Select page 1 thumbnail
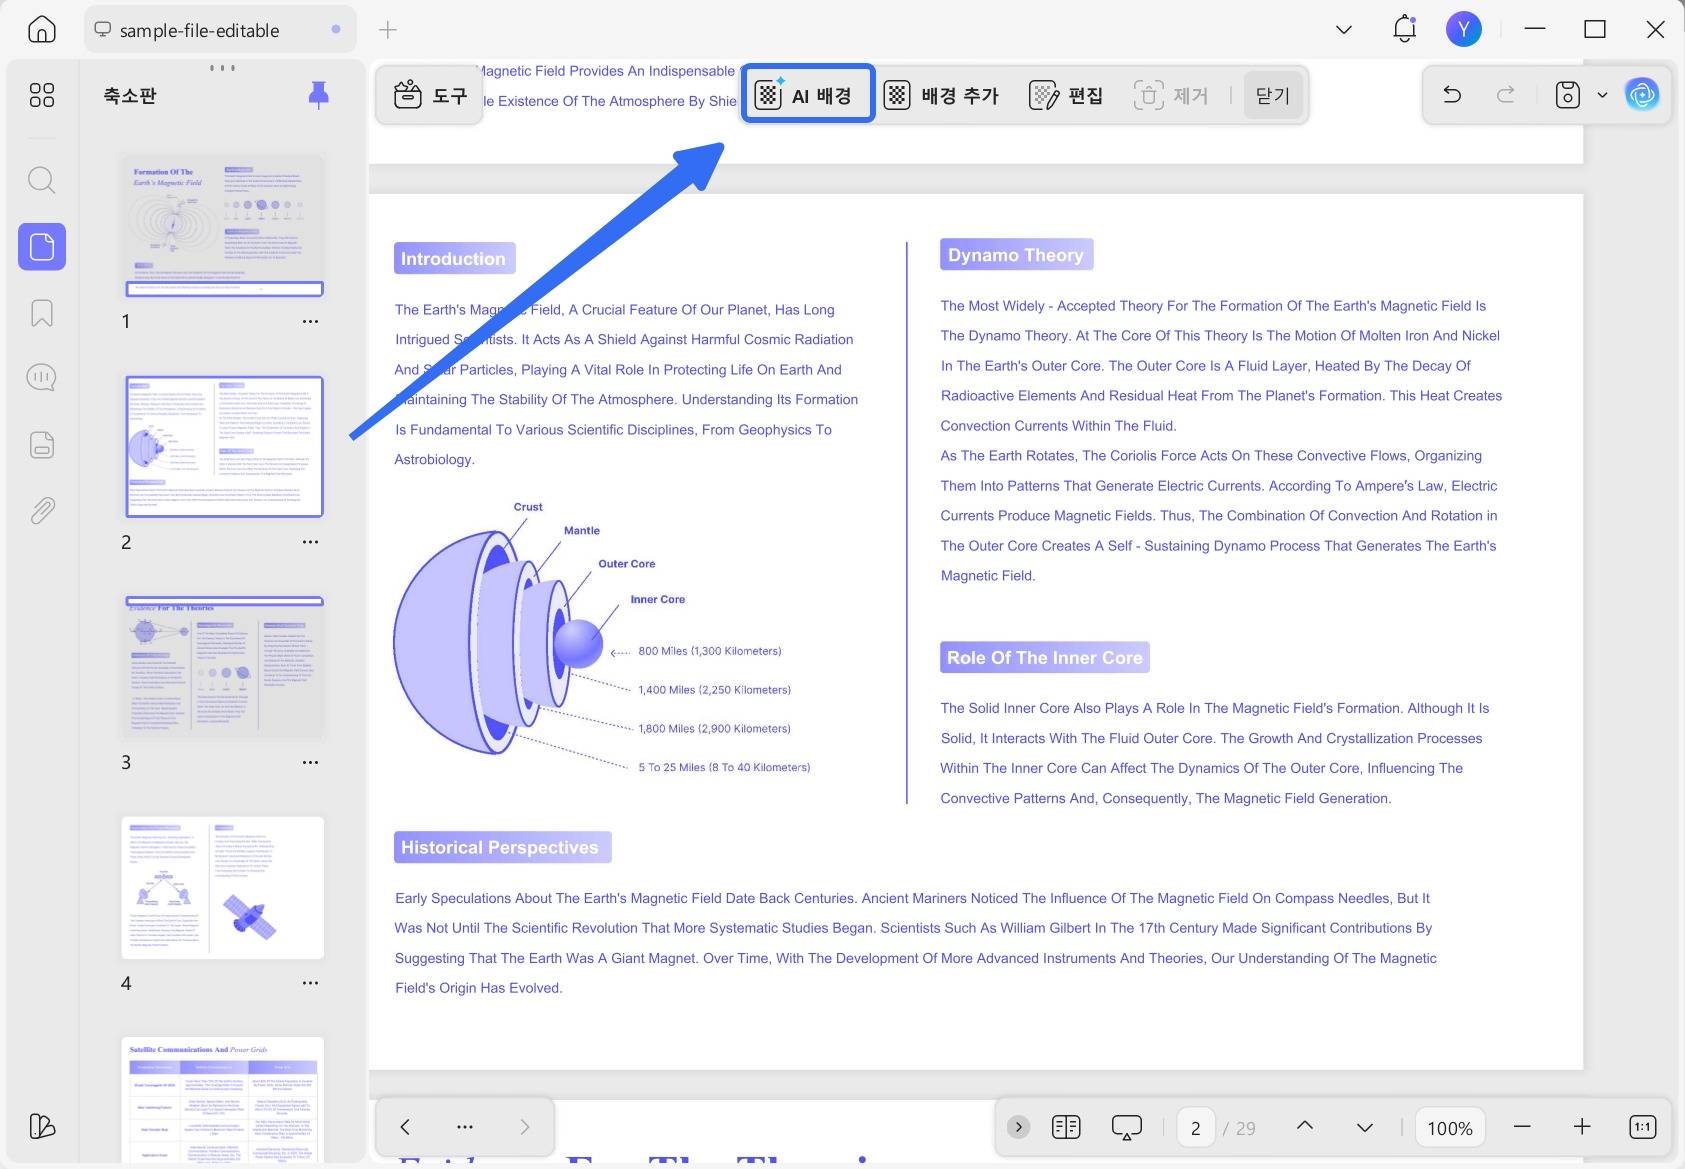Screen dimensions: 1685x1169 (x=224, y=225)
